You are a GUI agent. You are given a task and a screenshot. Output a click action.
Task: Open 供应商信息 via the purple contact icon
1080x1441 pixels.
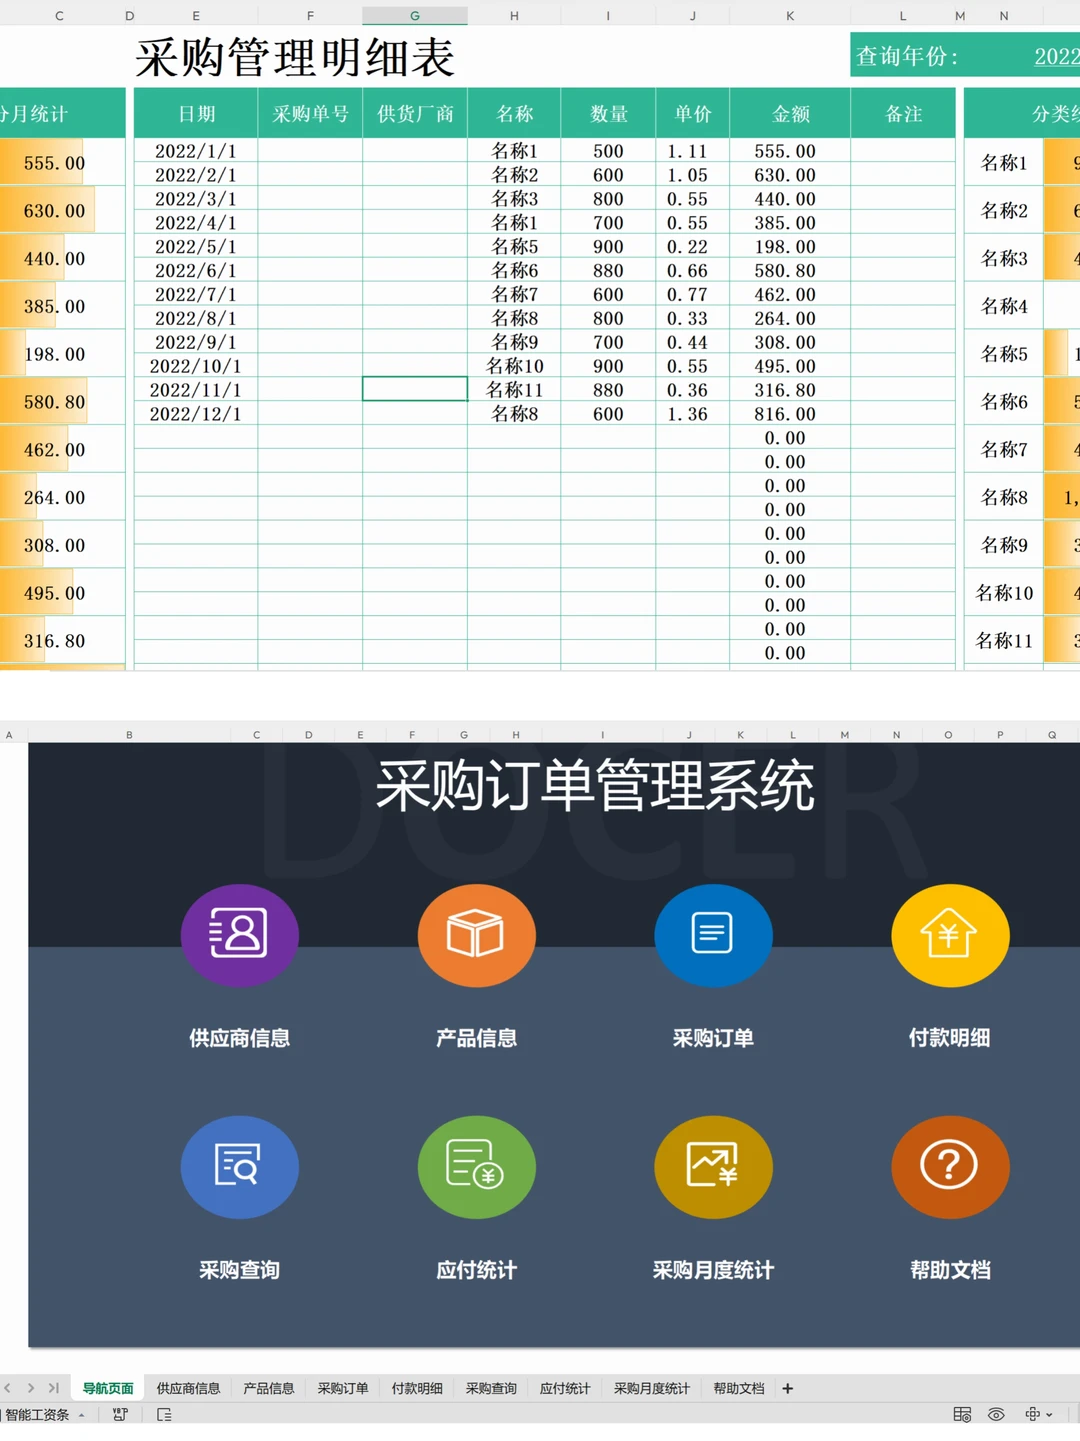[x=239, y=935]
